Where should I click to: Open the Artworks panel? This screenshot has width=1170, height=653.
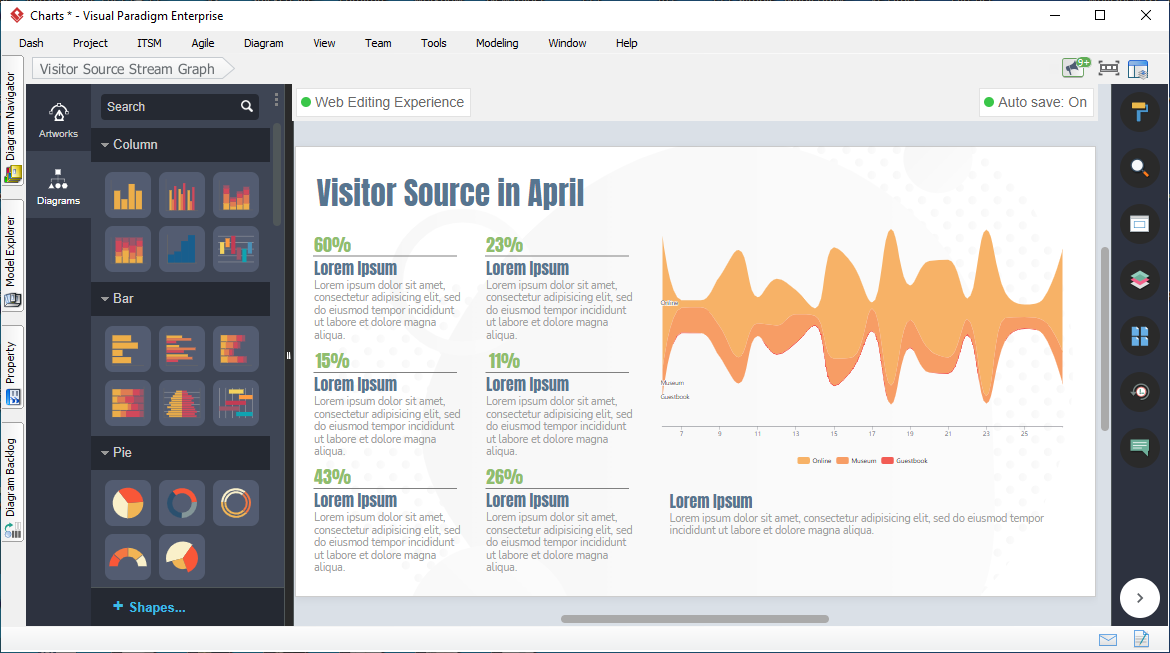[x=58, y=120]
